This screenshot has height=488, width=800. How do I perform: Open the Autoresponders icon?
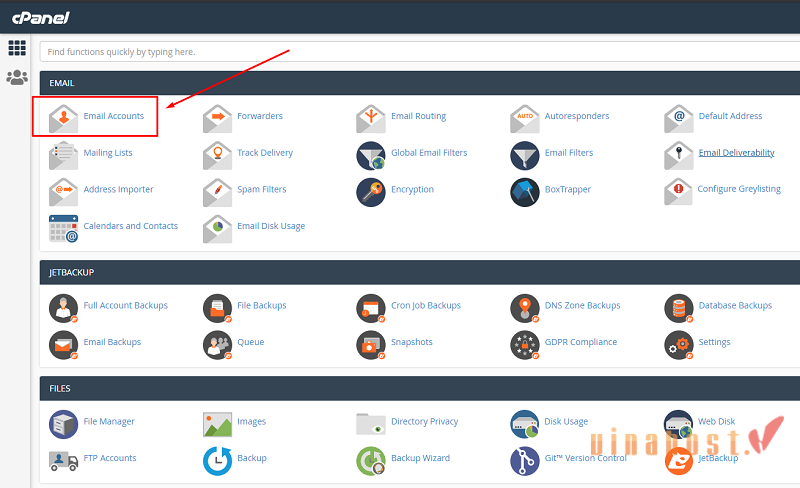pos(525,117)
